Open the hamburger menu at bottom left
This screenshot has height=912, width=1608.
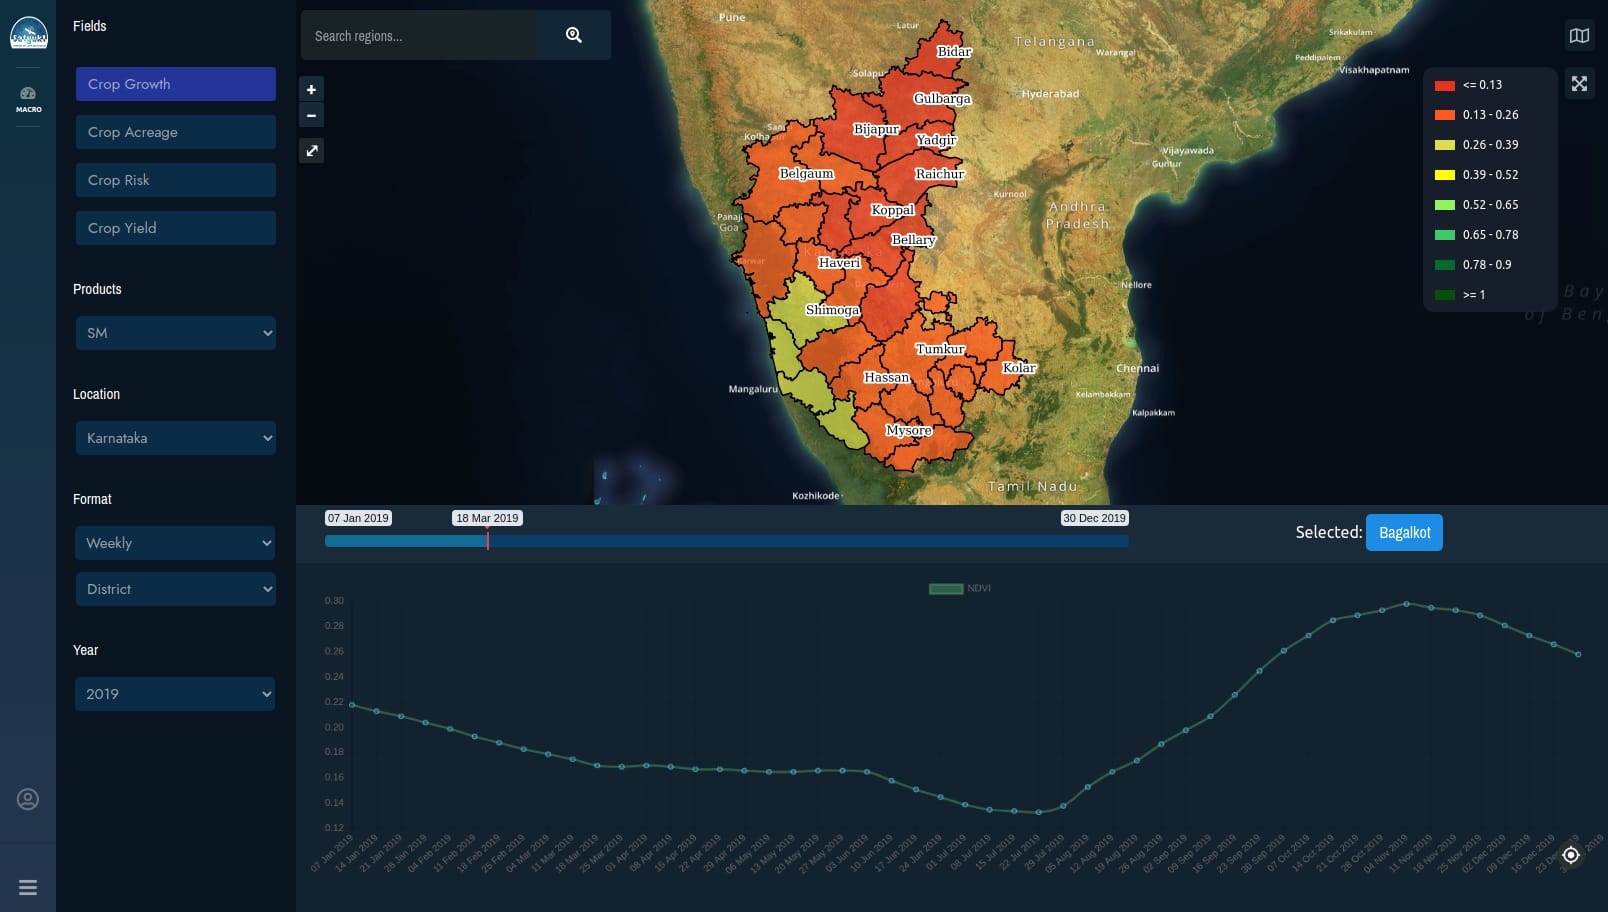pos(28,887)
